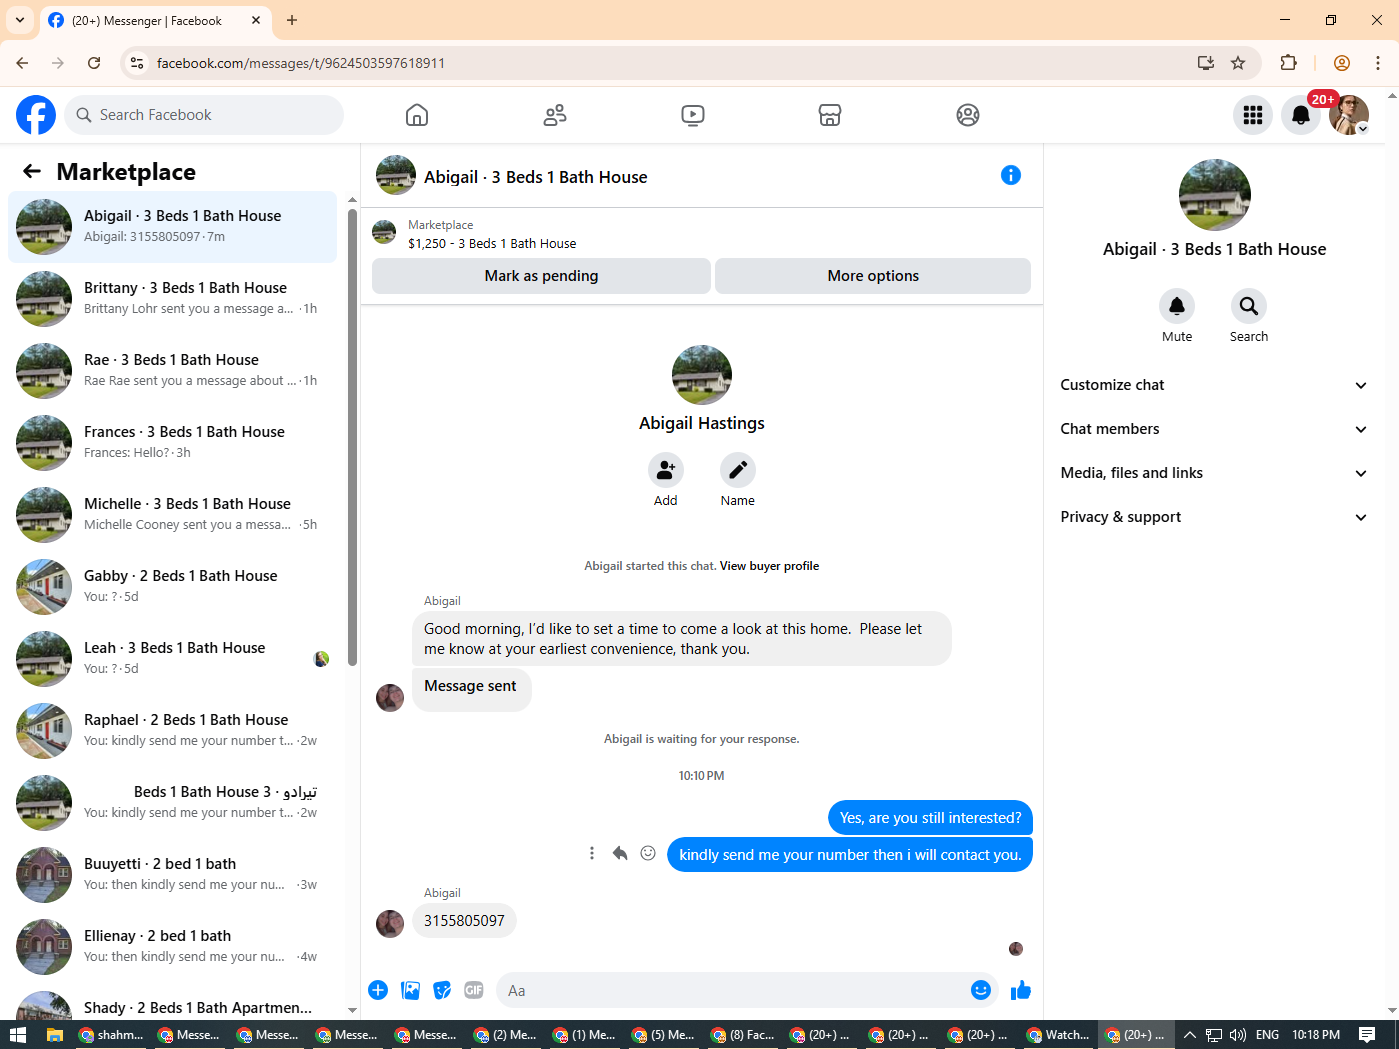
Task: Expand Media, files and links section
Action: tap(1214, 473)
